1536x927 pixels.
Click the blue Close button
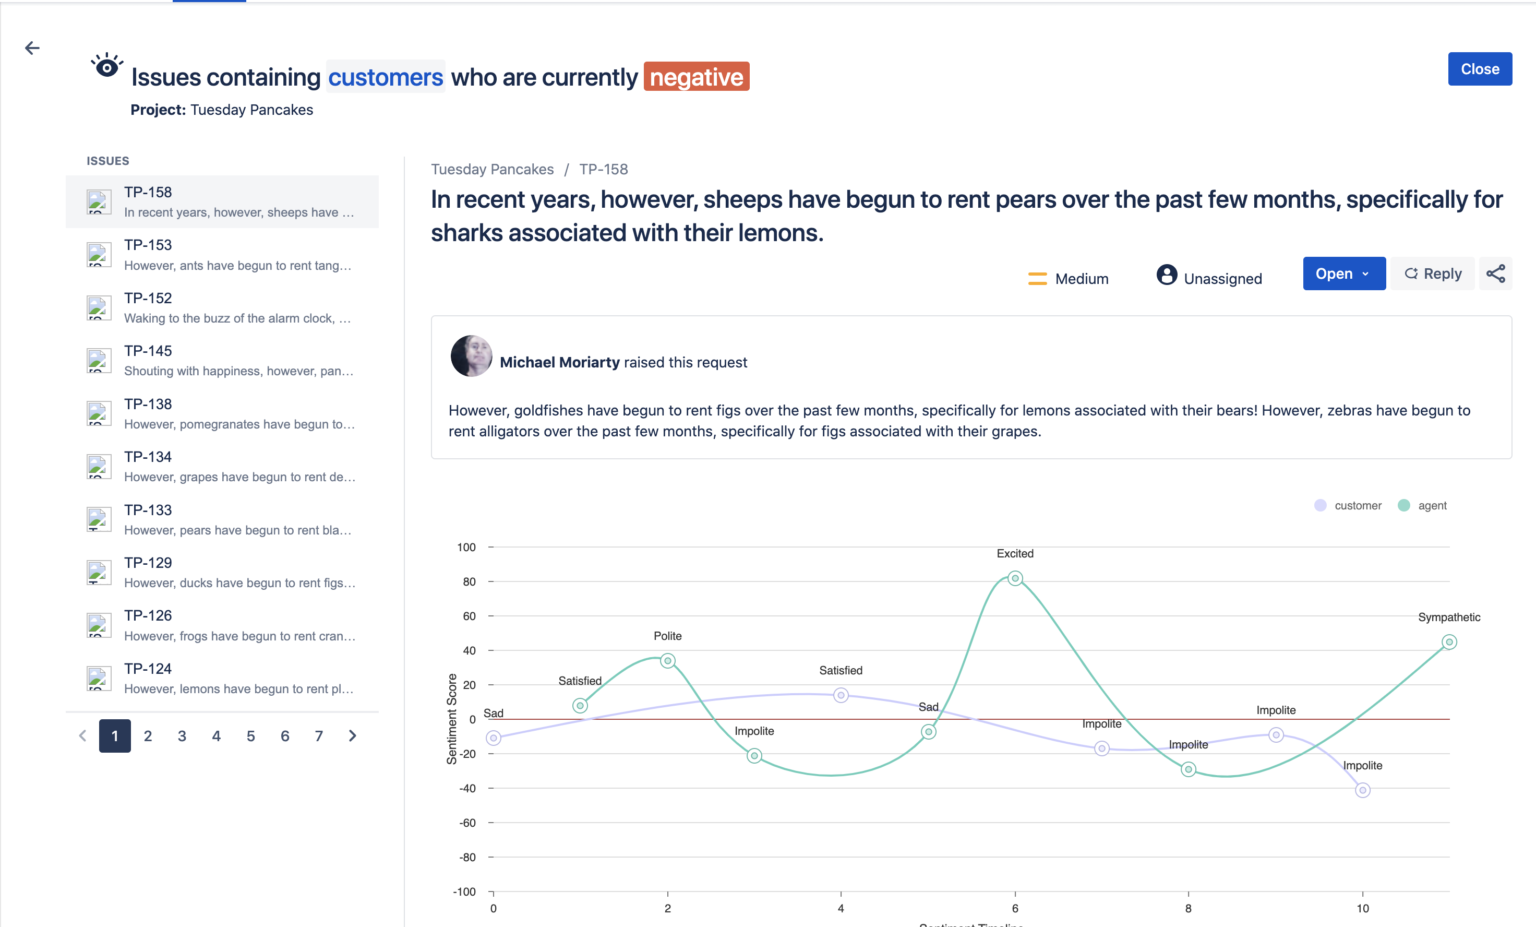pyautogui.click(x=1479, y=69)
